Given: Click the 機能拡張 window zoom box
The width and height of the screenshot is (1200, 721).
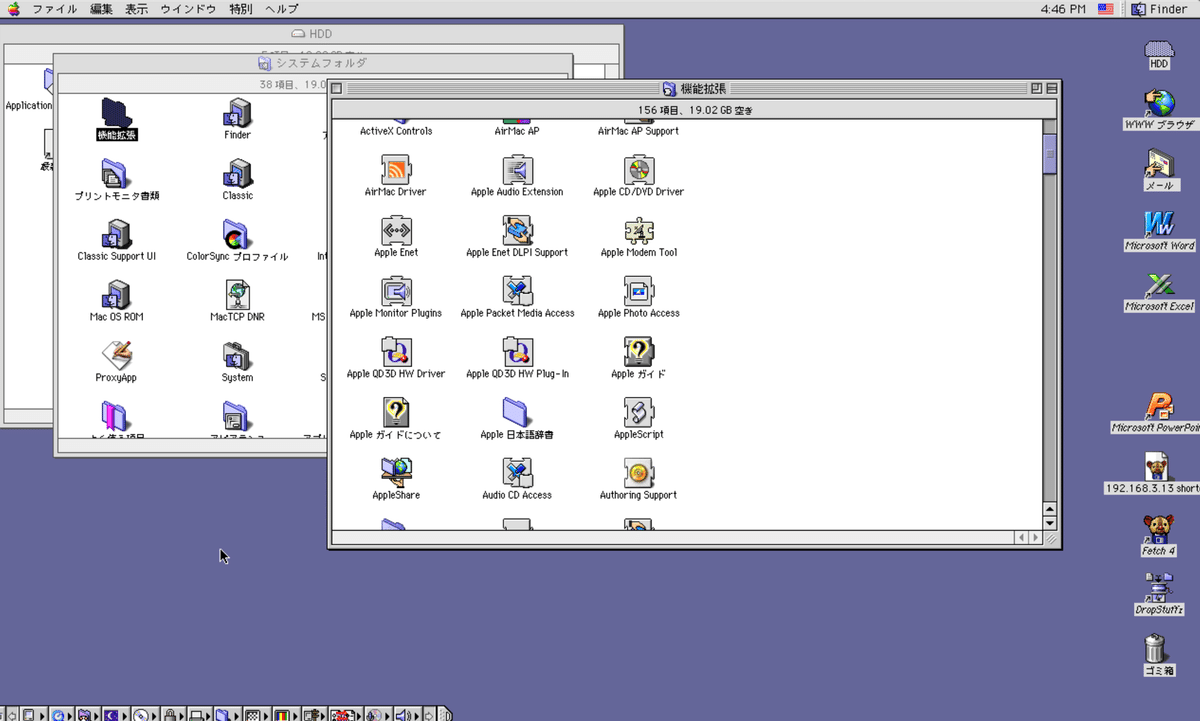Looking at the screenshot, I should [1036, 88].
